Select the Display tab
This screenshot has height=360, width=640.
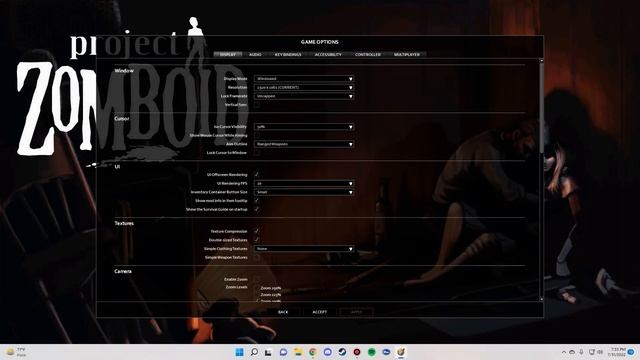coord(228,54)
